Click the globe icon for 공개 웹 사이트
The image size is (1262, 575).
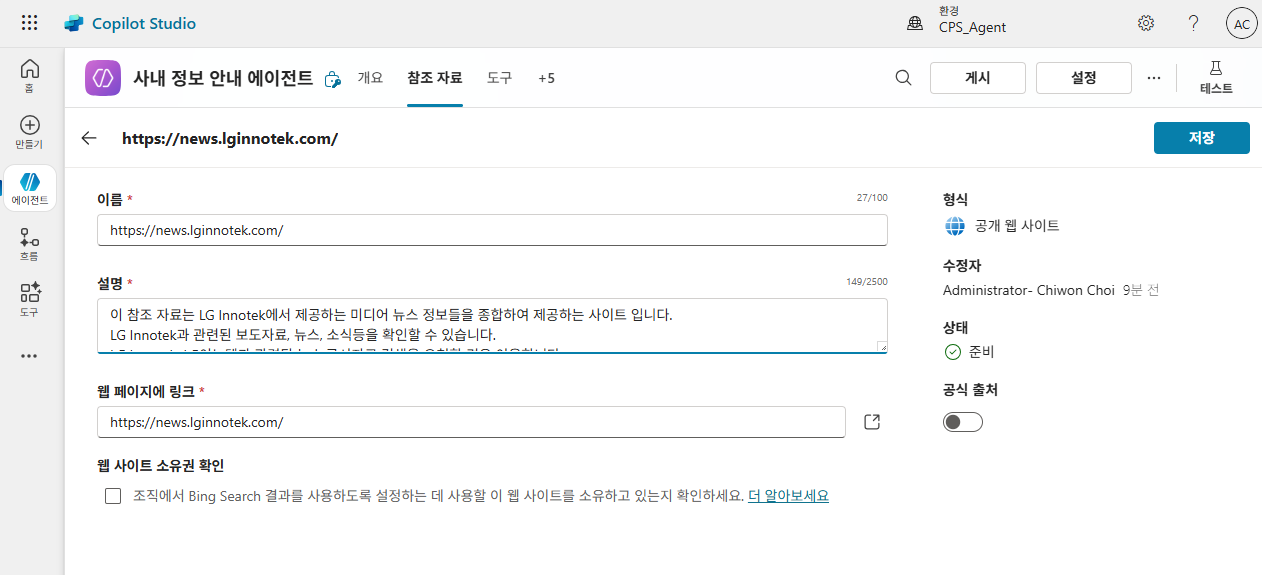pos(955,226)
